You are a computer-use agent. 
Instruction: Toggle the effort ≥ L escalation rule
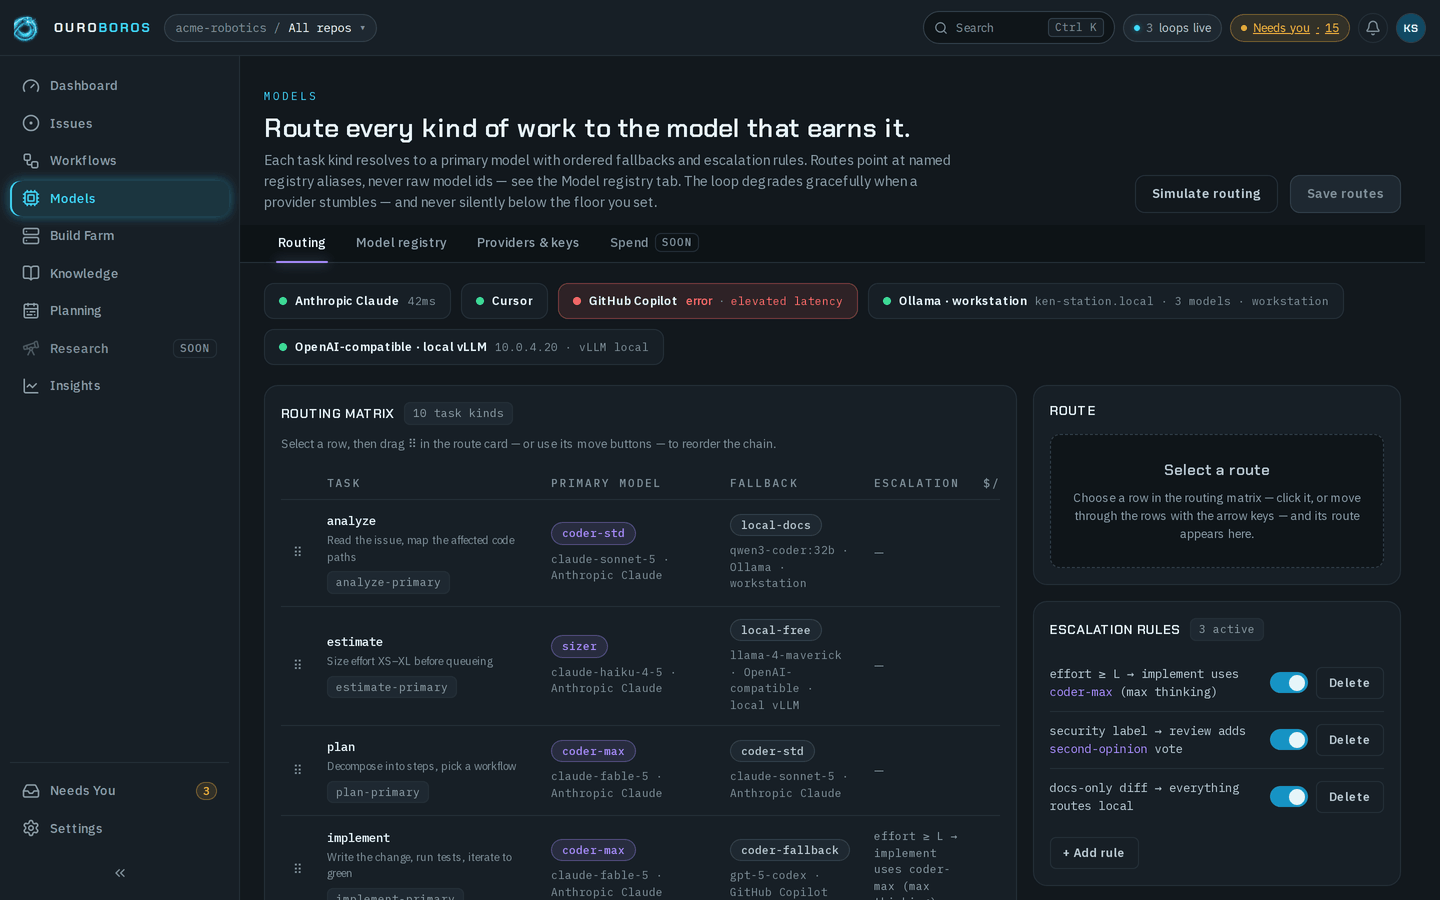coord(1288,683)
